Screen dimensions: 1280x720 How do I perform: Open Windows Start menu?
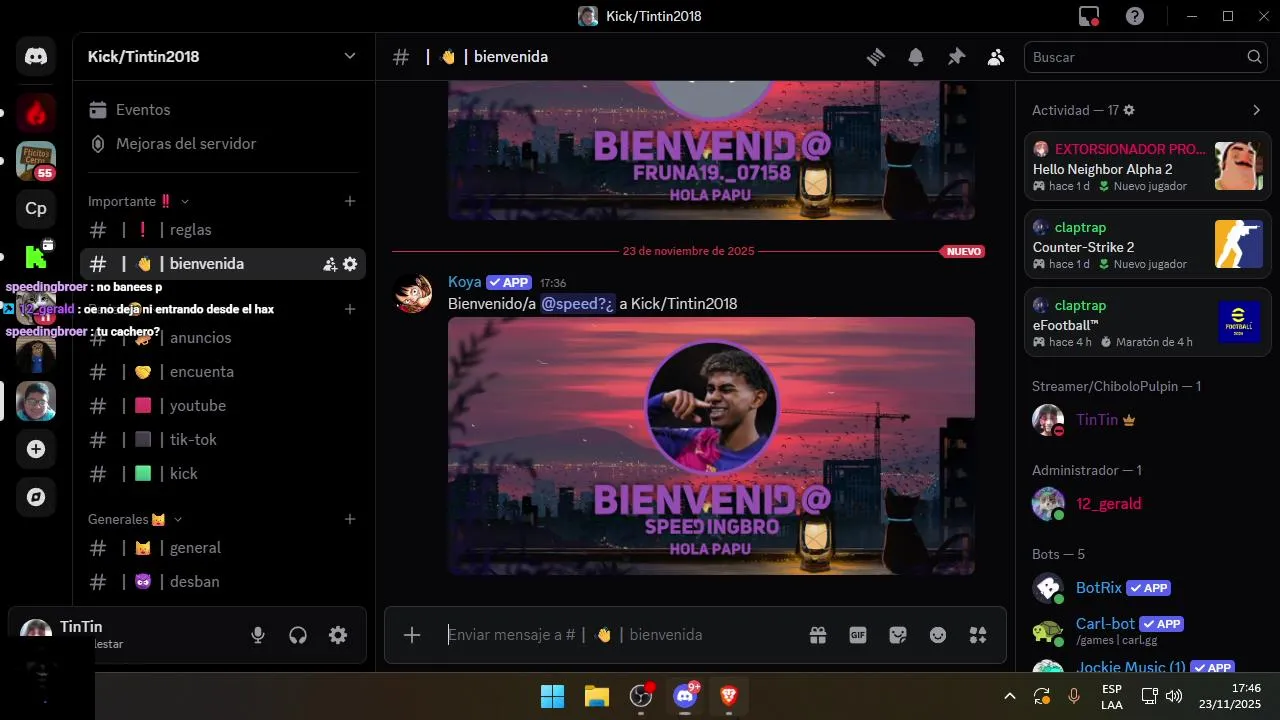coord(552,696)
